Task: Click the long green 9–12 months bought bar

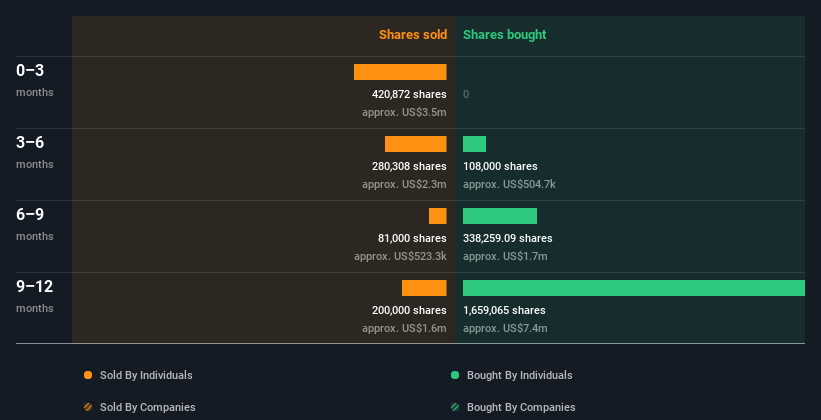Action: tap(634, 288)
